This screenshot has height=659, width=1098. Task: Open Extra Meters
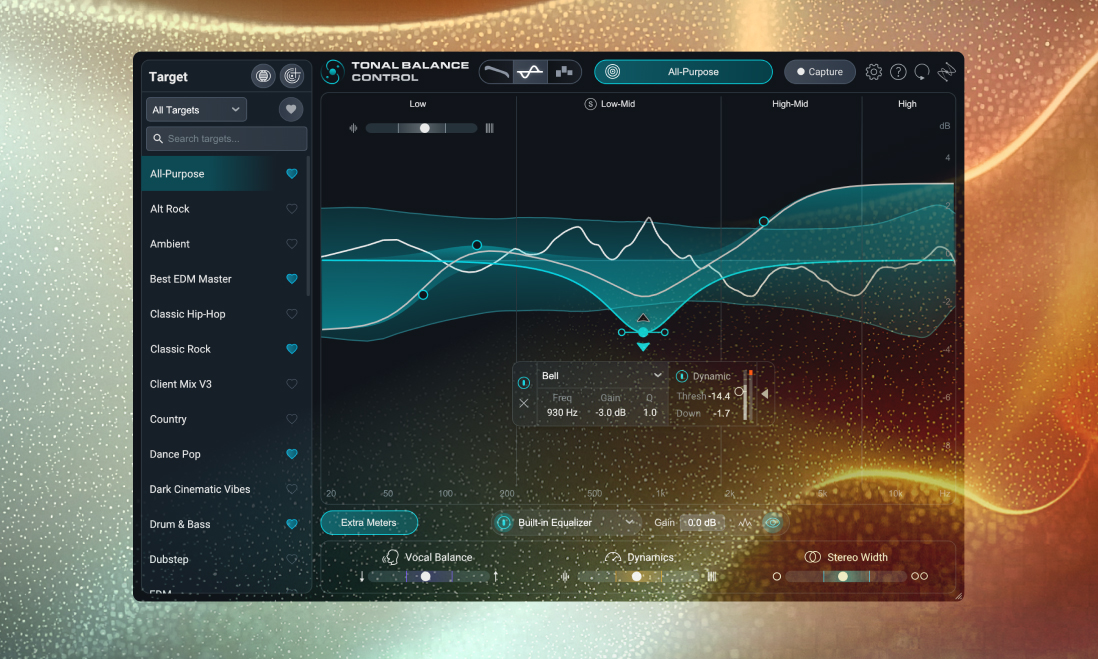(369, 522)
